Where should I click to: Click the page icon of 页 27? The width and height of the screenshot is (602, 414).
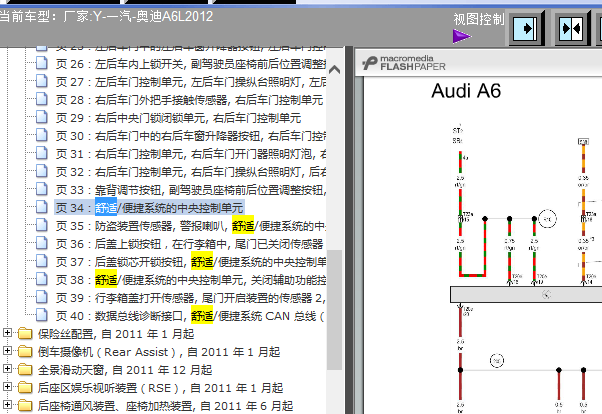point(41,81)
